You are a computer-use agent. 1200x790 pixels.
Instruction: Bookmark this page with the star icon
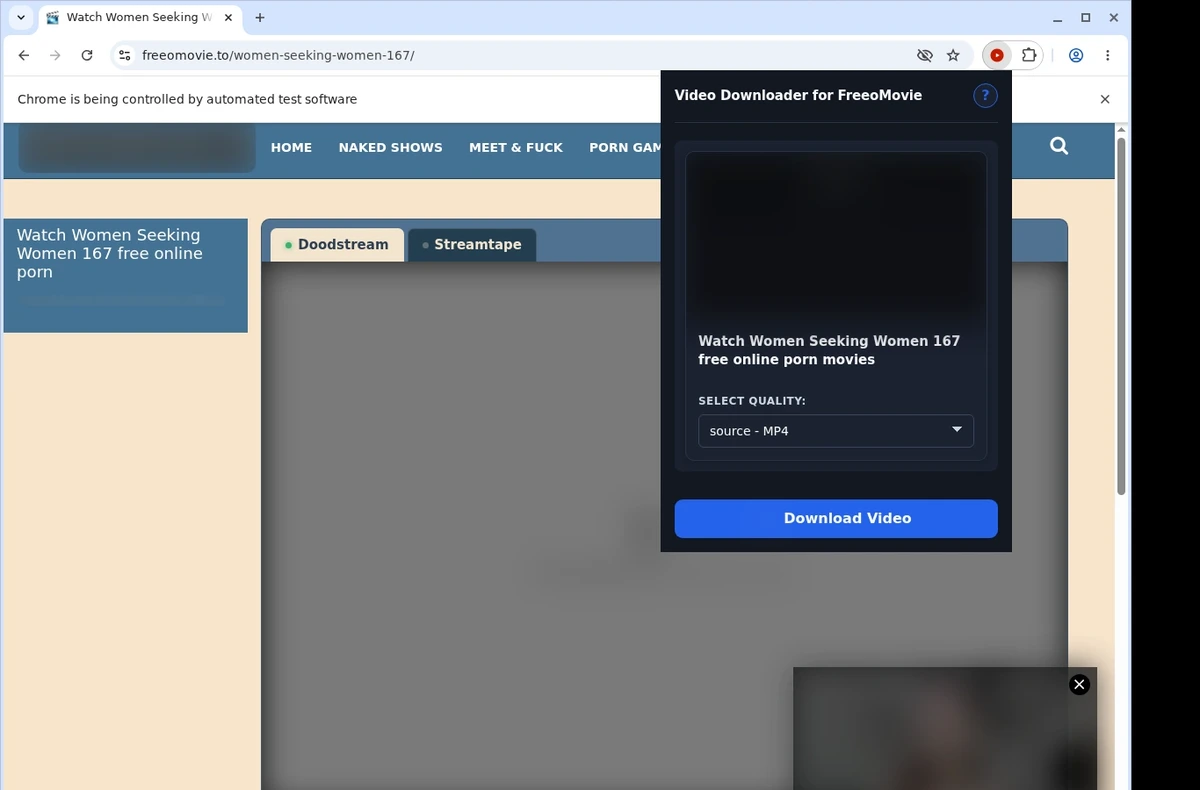953,56
